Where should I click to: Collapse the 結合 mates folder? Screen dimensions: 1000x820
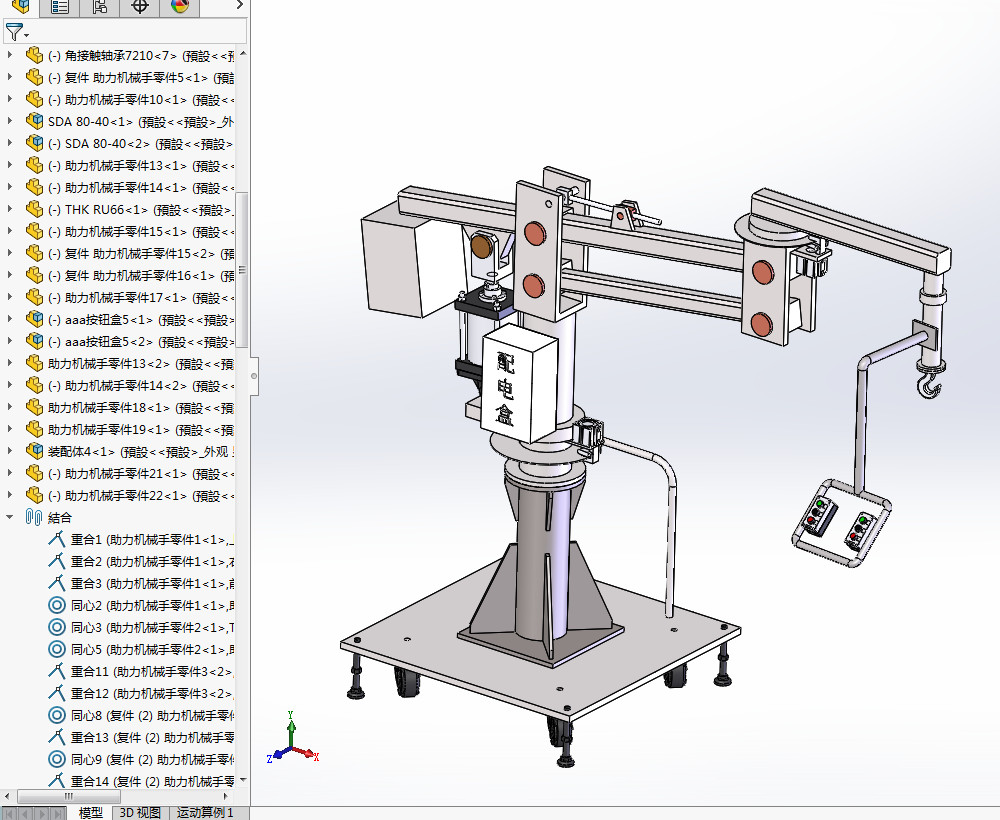click(10, 517)
